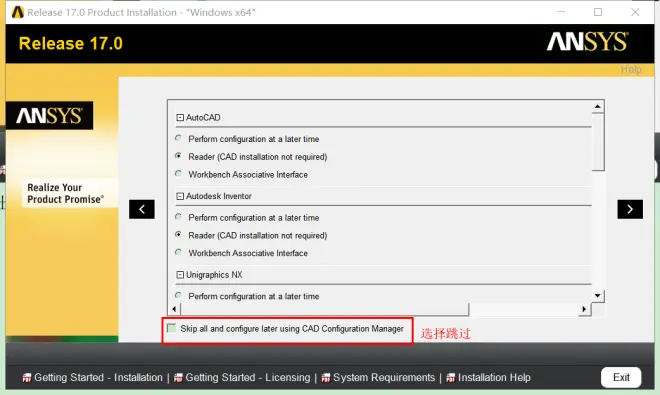Advance with the next step arrow
This screenshot has width=660, height=395.
(630, 209)
